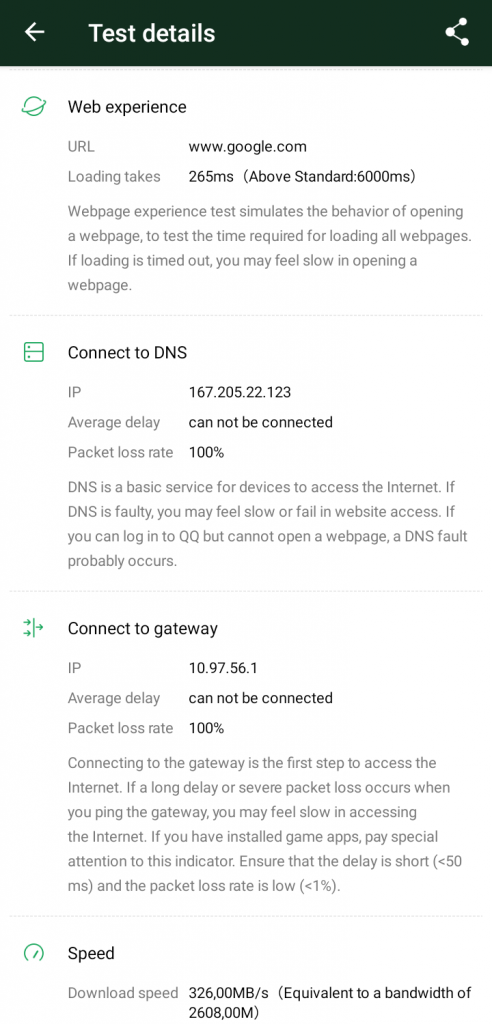Select the Web experience heading
The image size is (492, 1024).
(127, 107)
